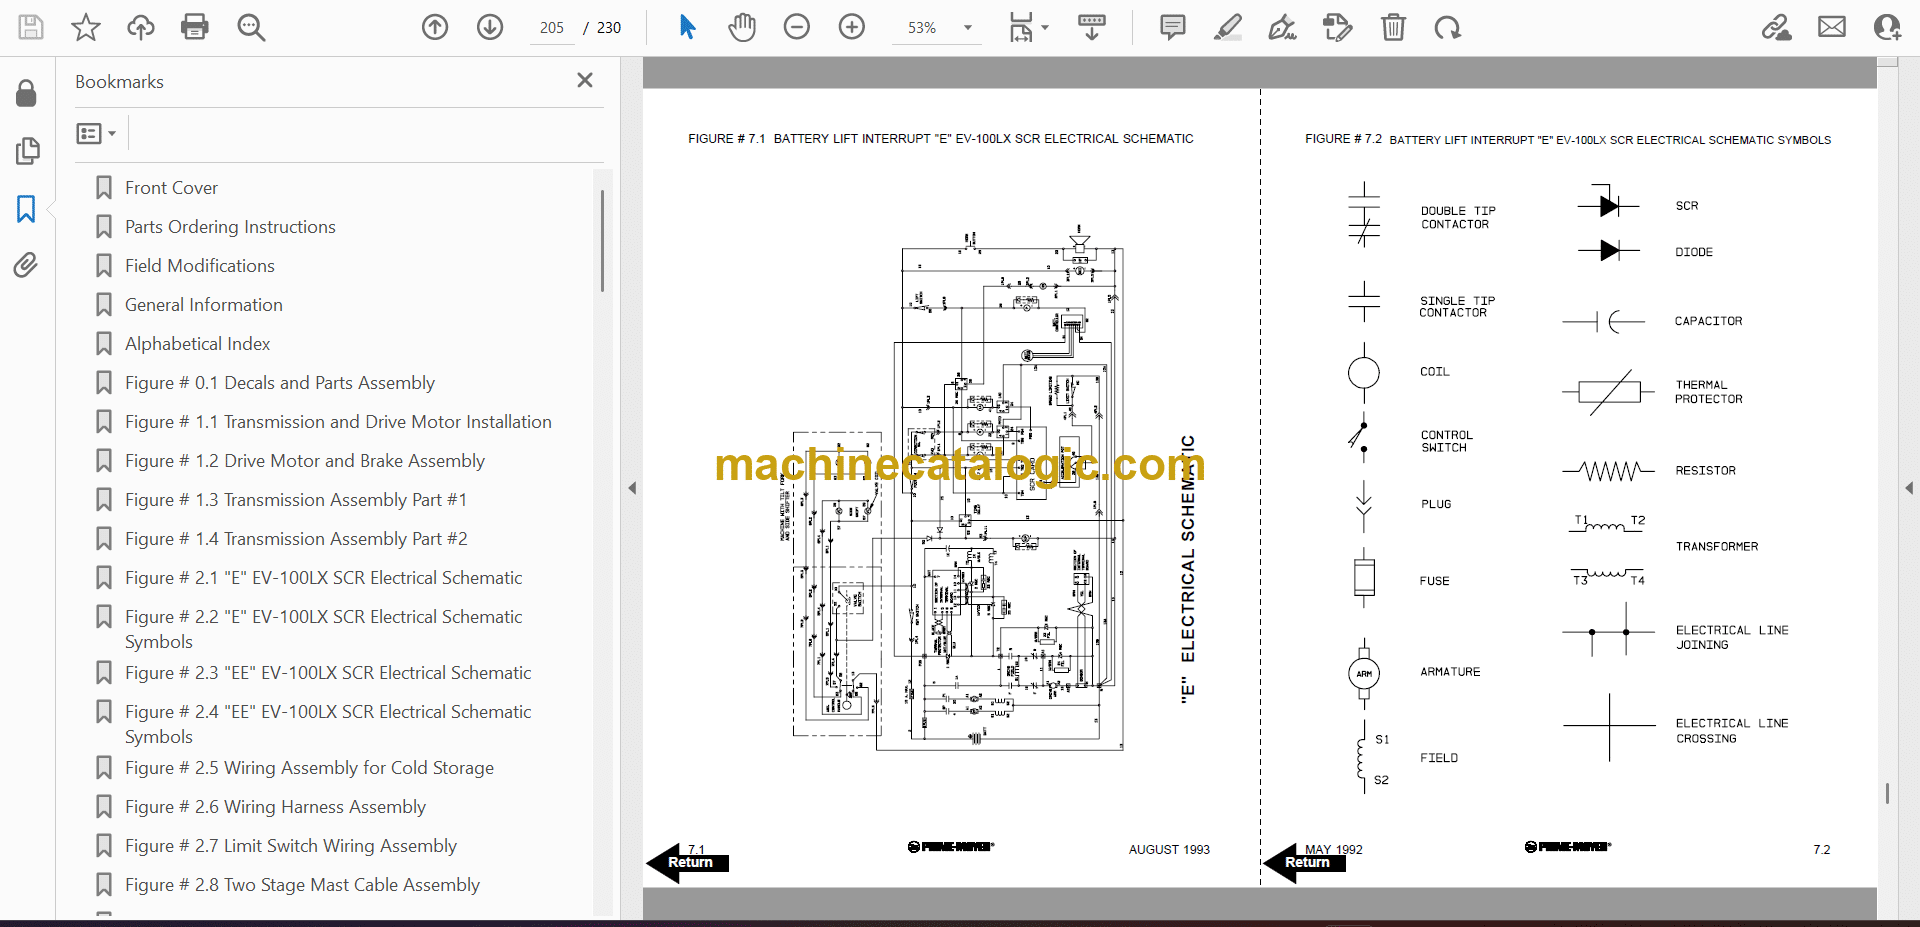Add a sticky note comment
The height and width of the screenshot is (927, 1920).
[x=1173, y=27]
